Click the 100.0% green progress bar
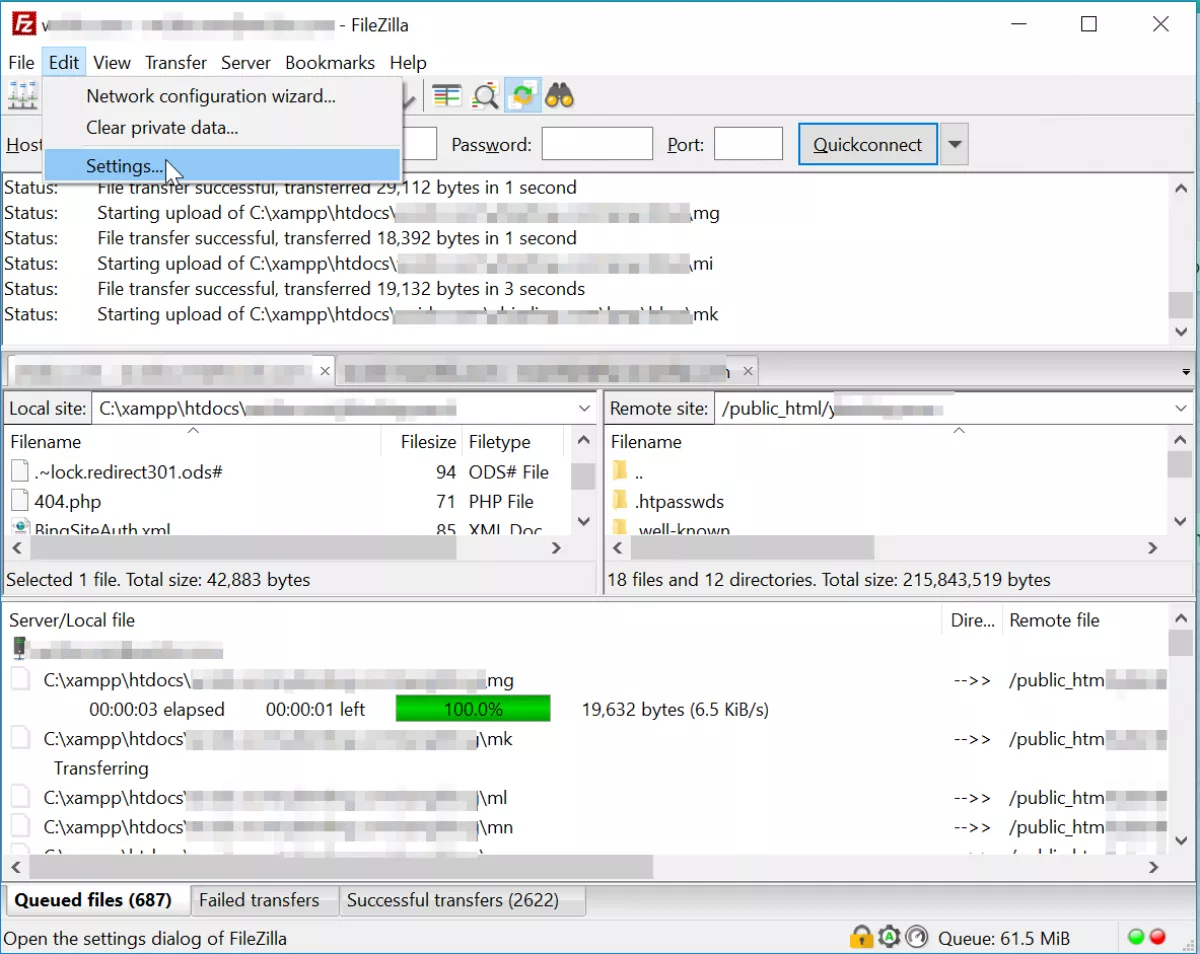 (x=473, y=709)
